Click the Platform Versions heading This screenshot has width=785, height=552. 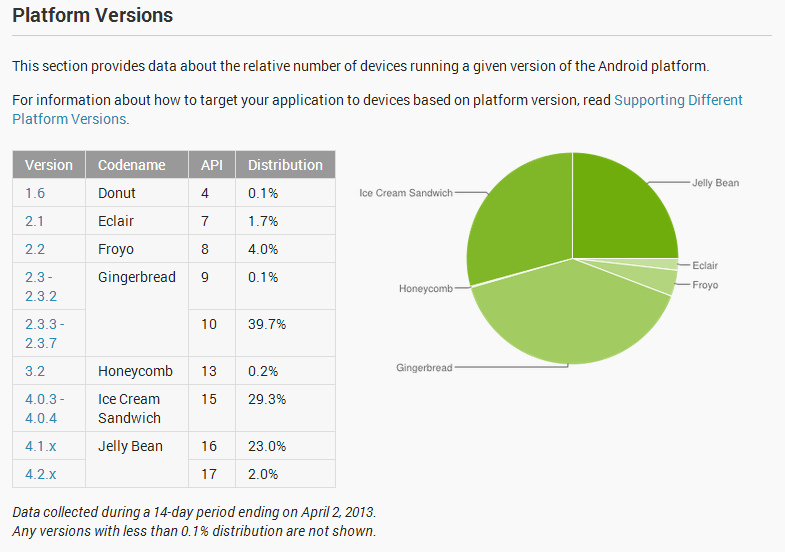click(92, 16)
